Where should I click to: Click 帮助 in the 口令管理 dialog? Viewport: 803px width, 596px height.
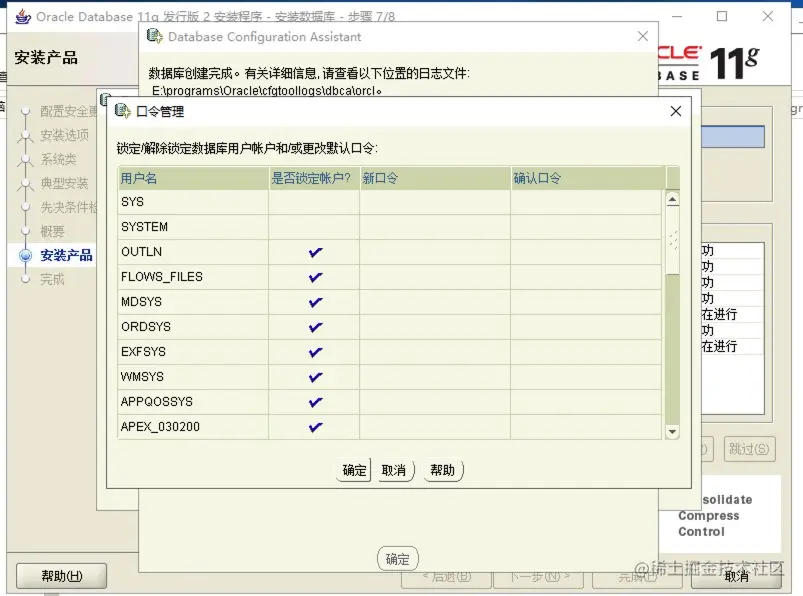pos(442,470)
